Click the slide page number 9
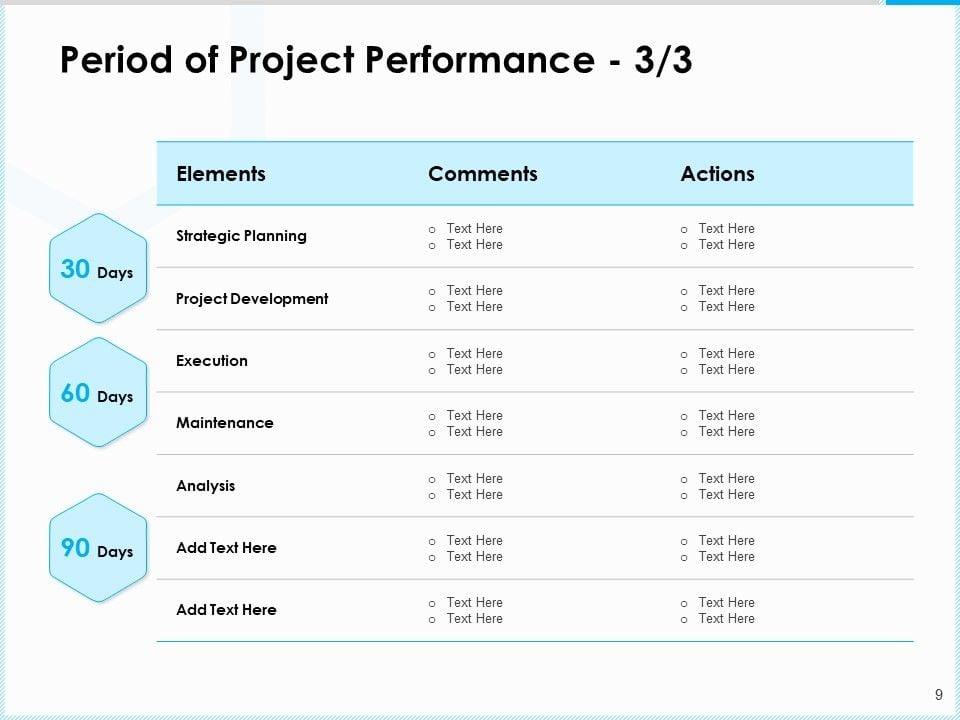This screenshot has height=720, width=960. pyautogui.click(x=938, y=695)
